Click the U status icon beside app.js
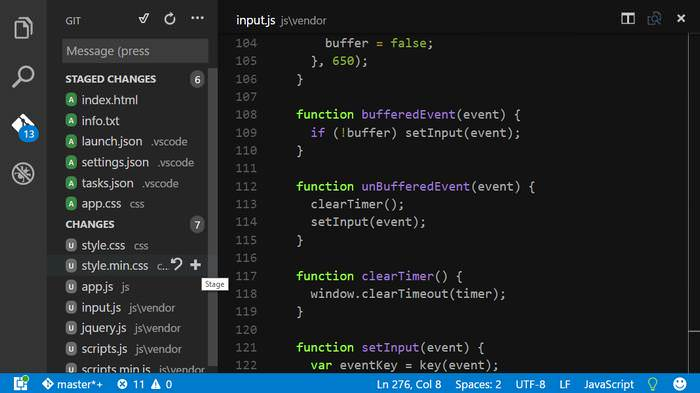 coord(71,286)
